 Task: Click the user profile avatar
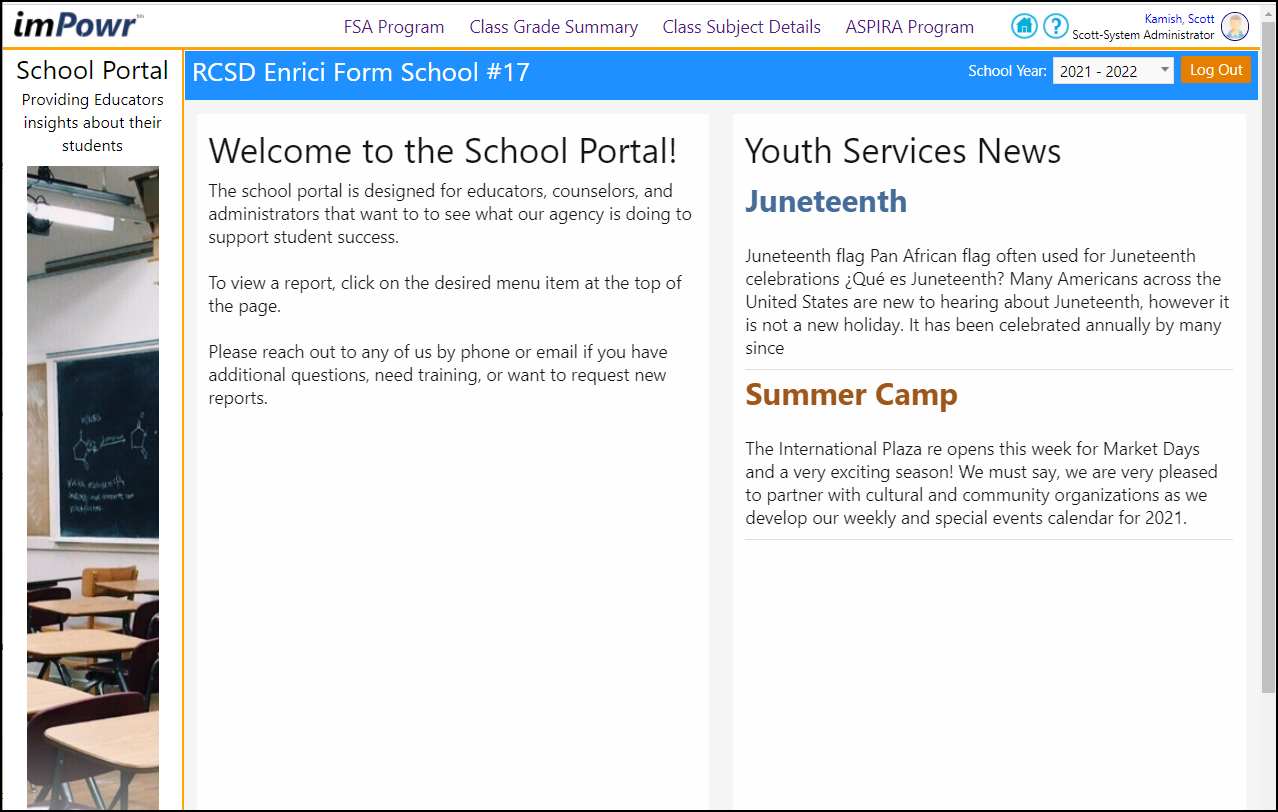(1235, 27)
